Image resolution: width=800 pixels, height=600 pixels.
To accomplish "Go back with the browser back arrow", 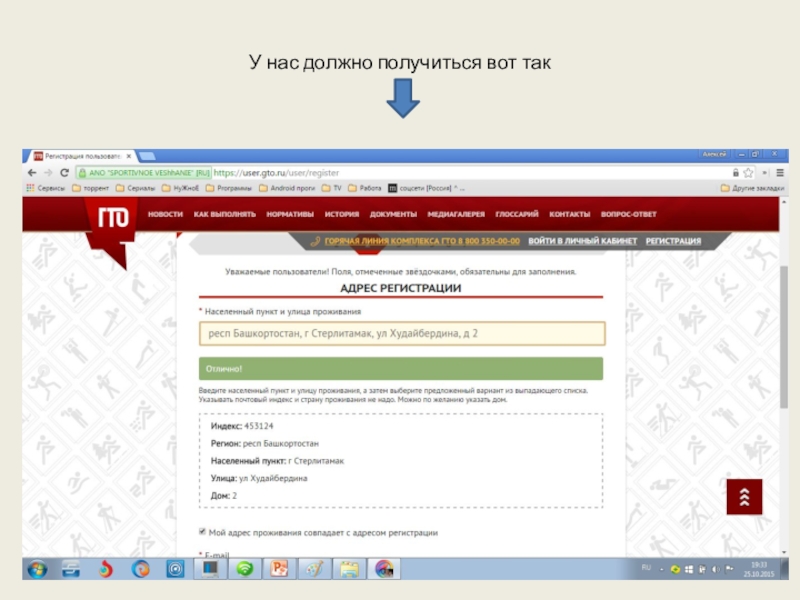I will click(32, 173).
